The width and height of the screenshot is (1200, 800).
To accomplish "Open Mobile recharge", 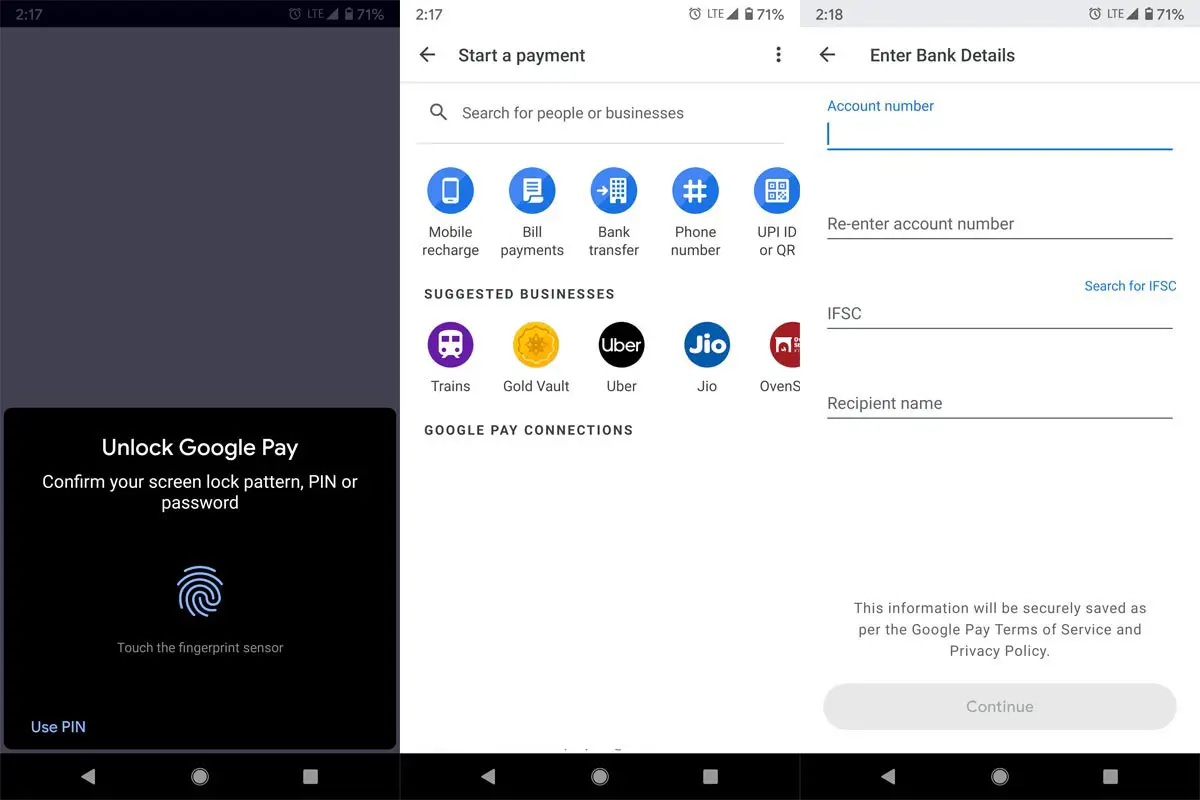I will click(450, 212).
